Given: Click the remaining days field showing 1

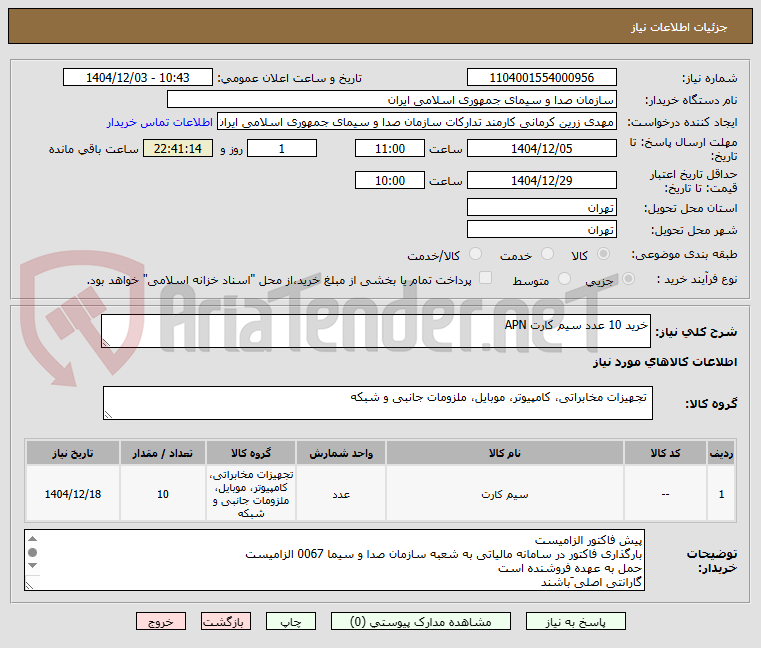Looking at the screenshot, I should [x=282, y=149].
